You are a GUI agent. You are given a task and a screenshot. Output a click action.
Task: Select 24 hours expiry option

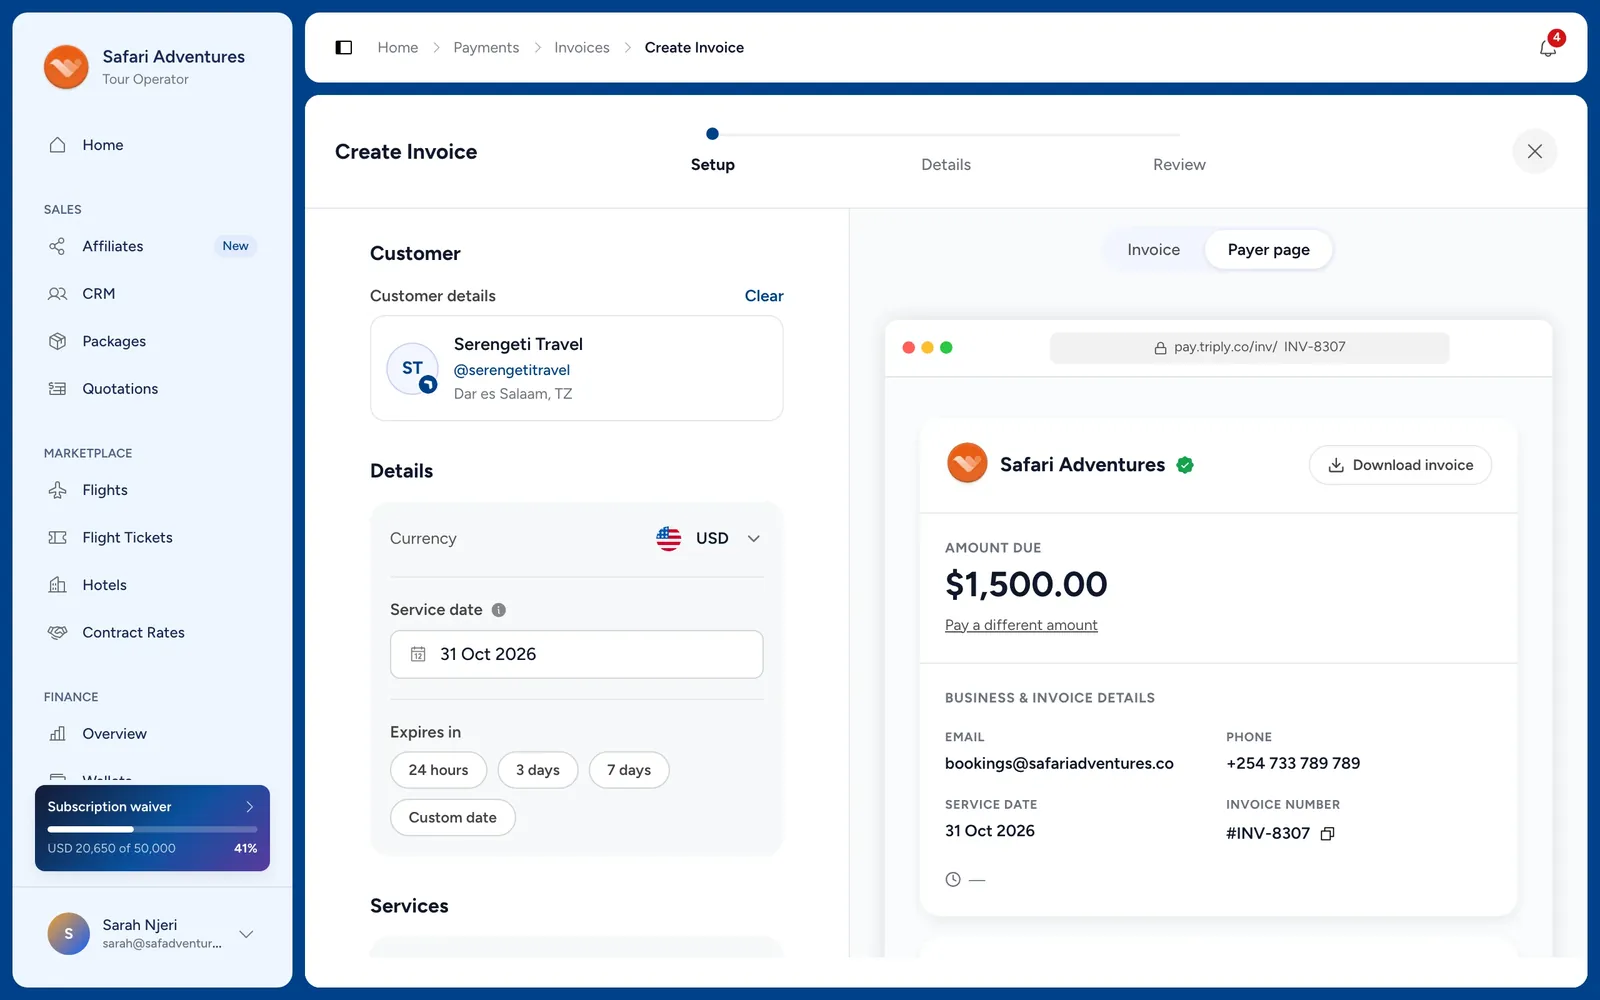coord(438,770)
